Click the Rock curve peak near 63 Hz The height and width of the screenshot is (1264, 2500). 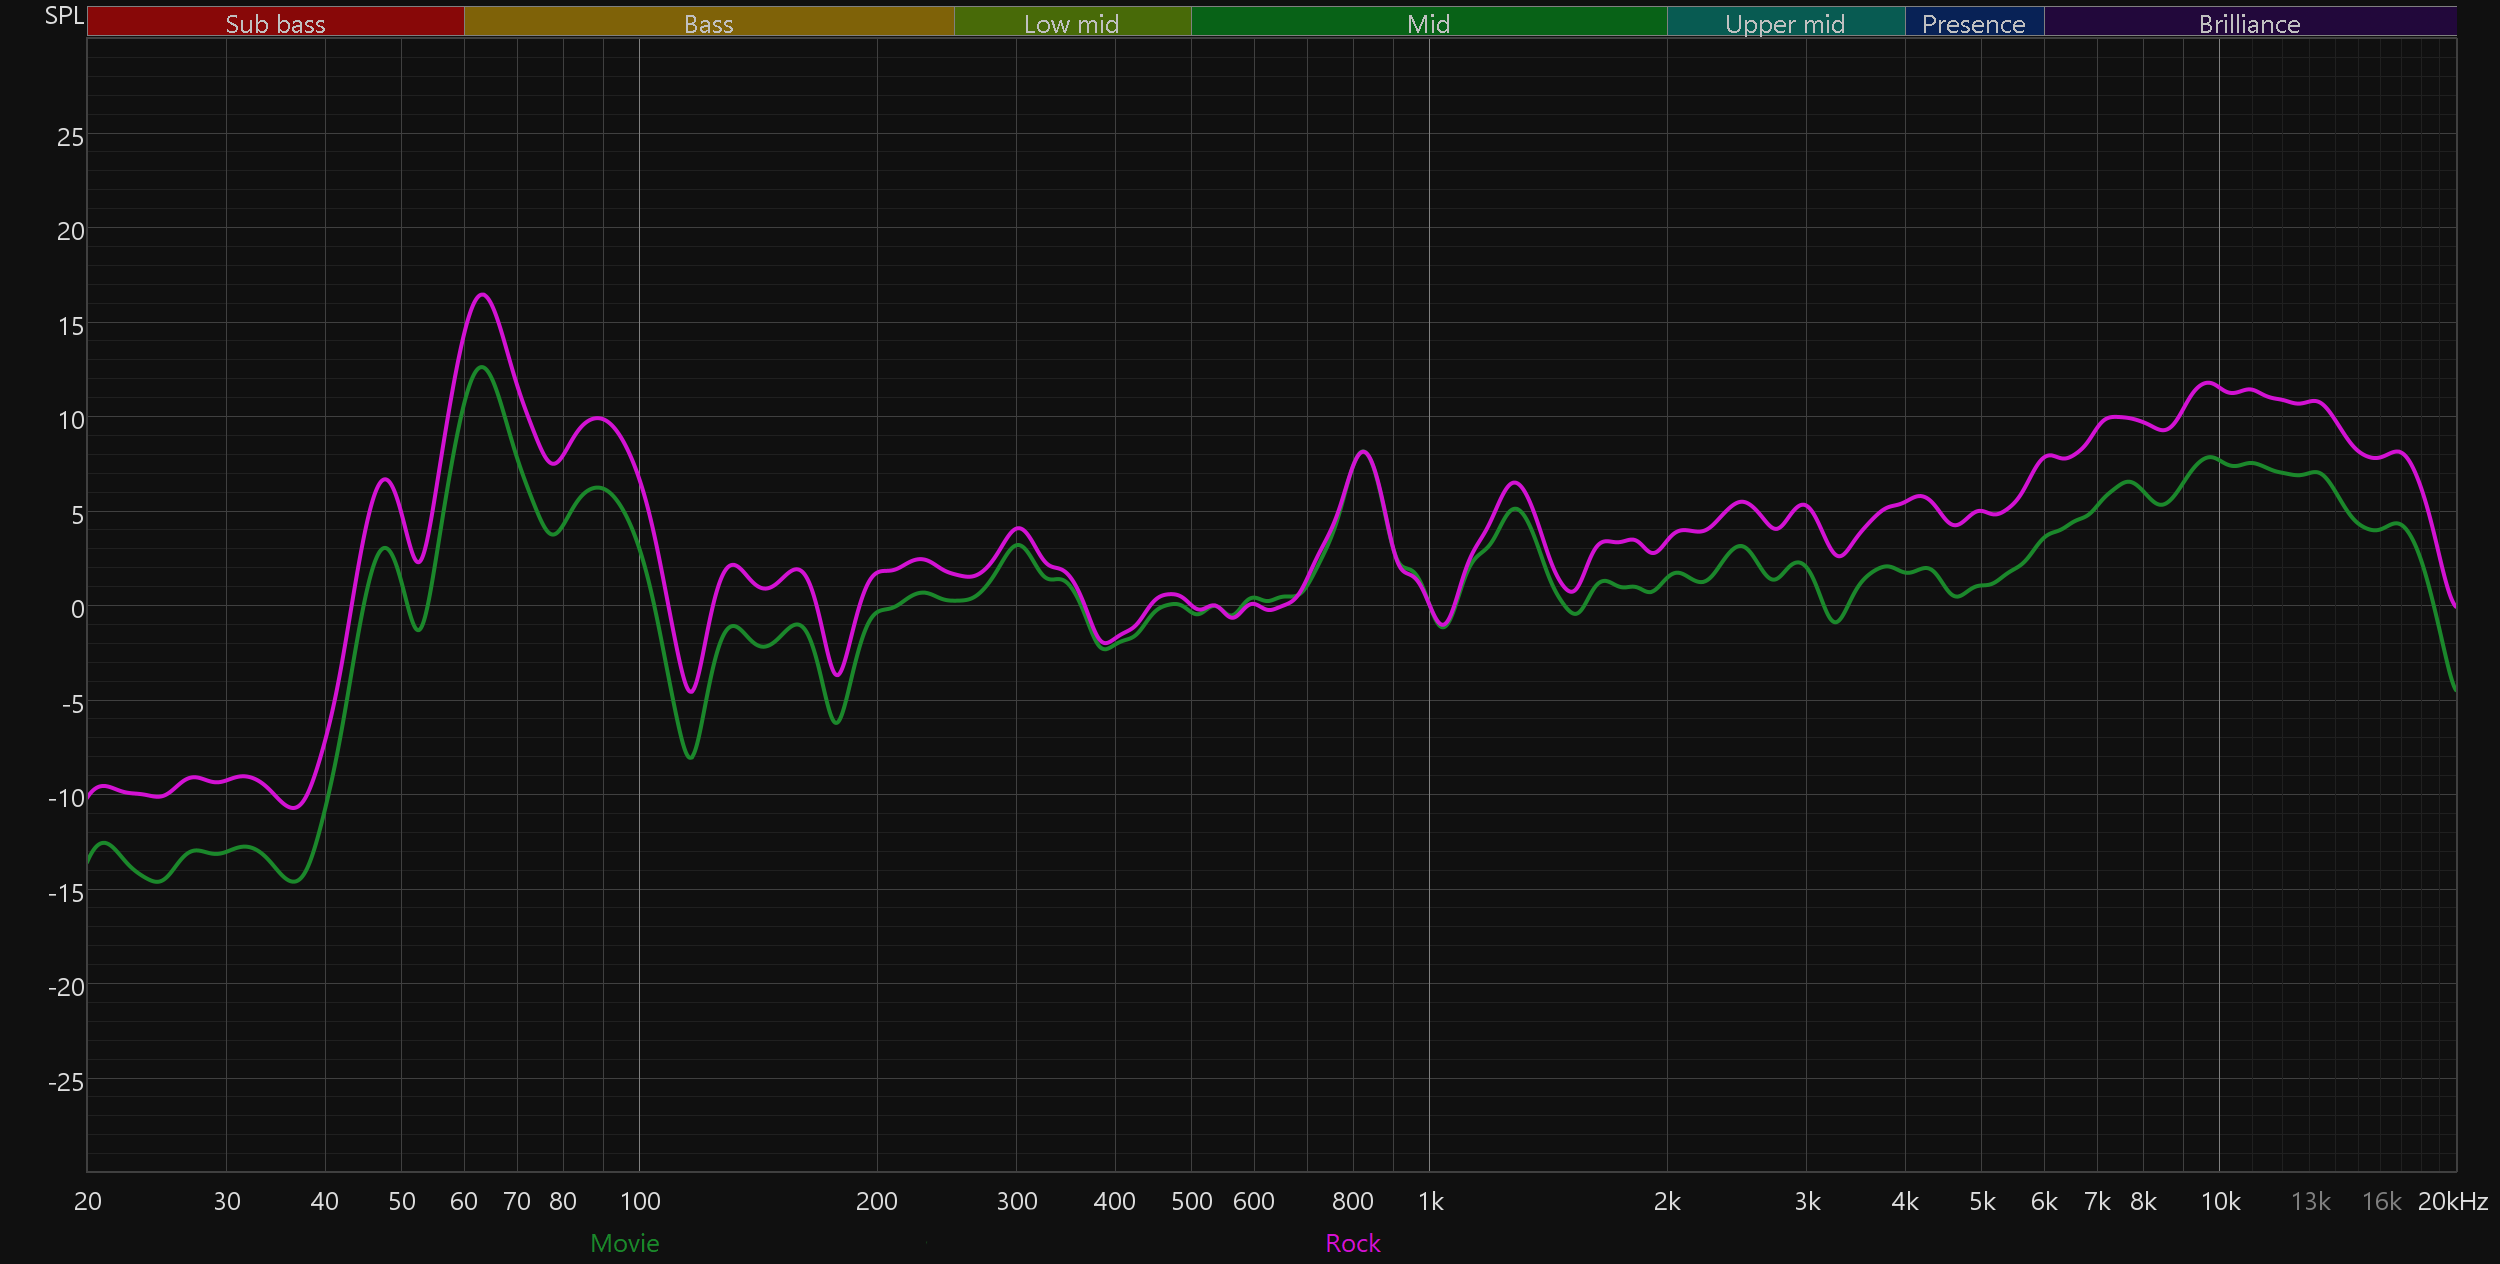pyautogui.click(x=483, y=294)
